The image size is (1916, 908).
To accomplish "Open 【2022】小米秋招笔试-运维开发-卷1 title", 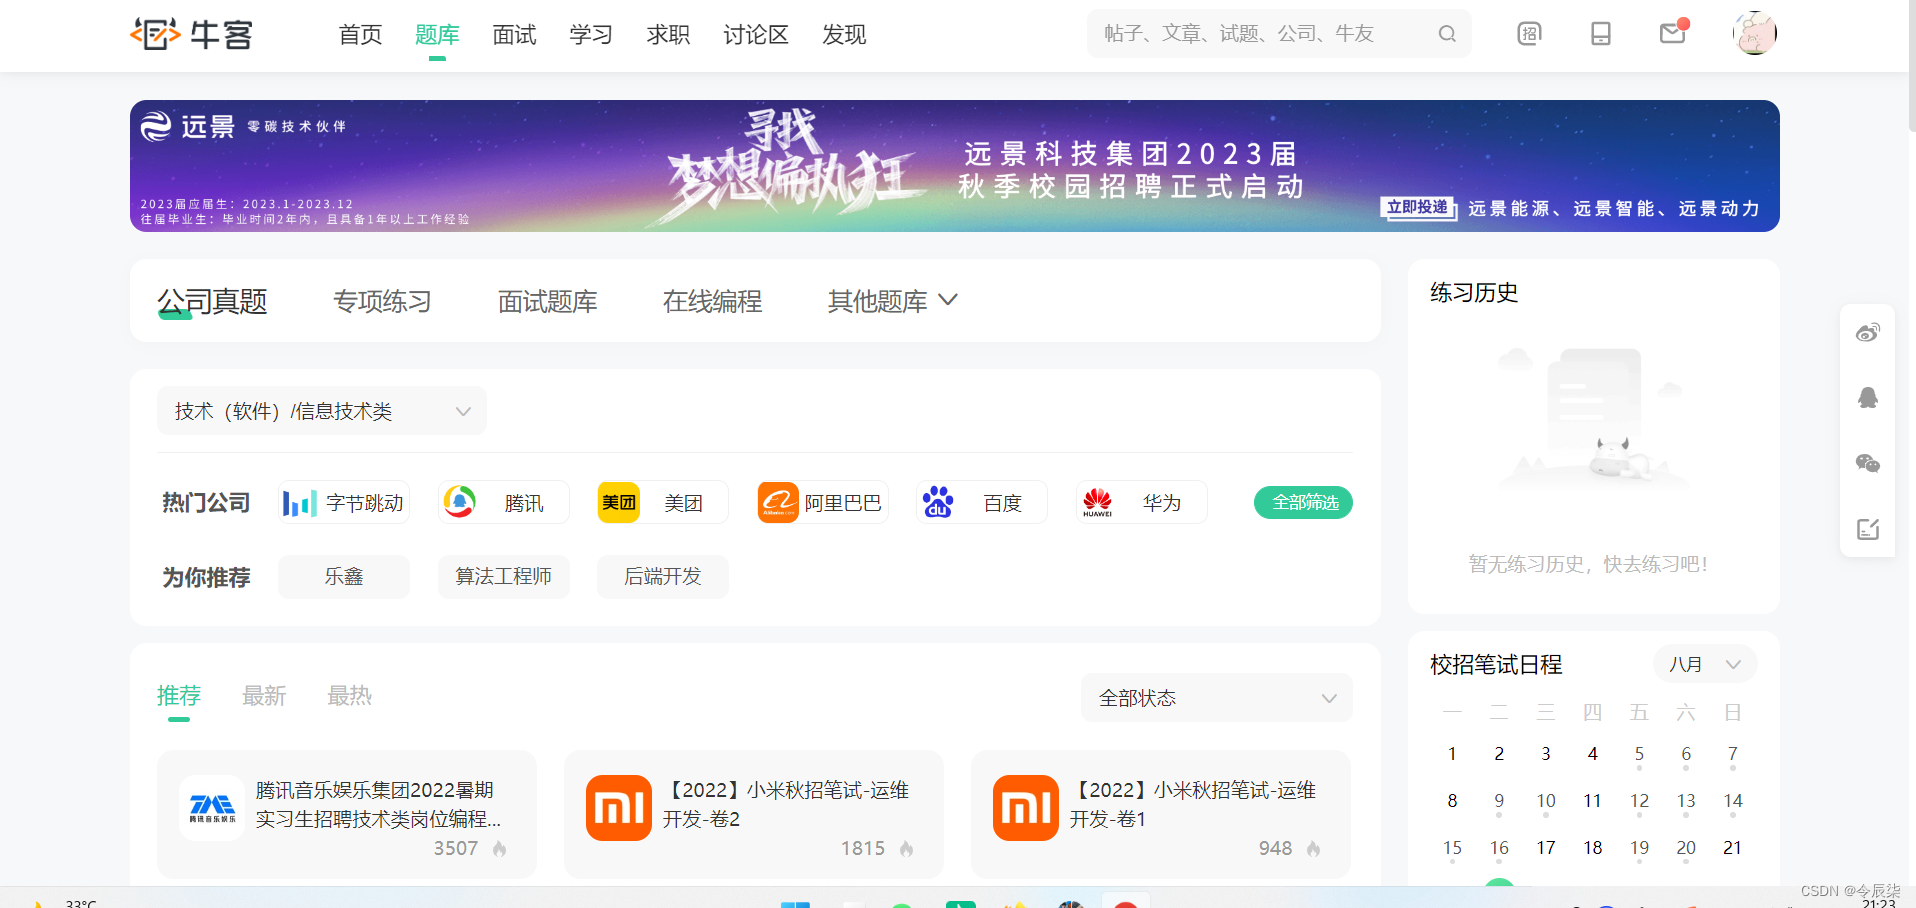I will click(x=1193, y=805).
